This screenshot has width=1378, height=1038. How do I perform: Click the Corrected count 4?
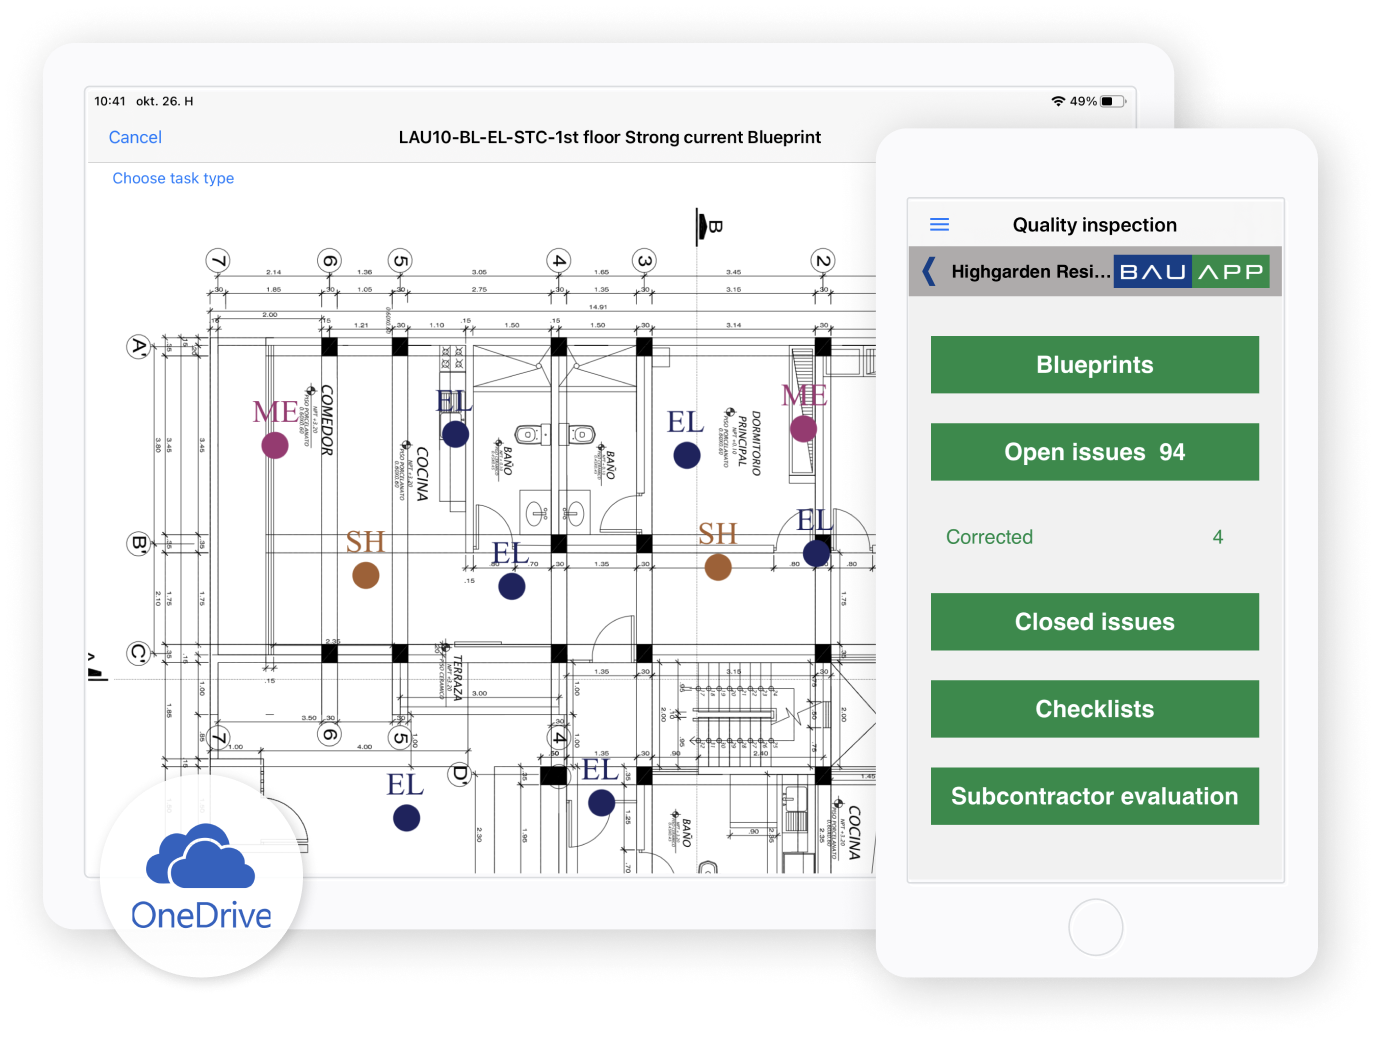pos(1217,537)
